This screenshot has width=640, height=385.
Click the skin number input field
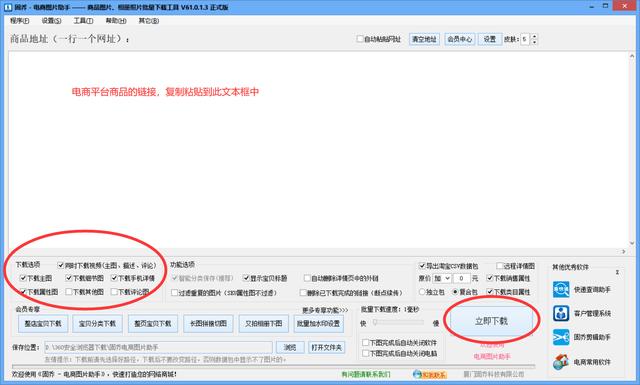point(525,39)
